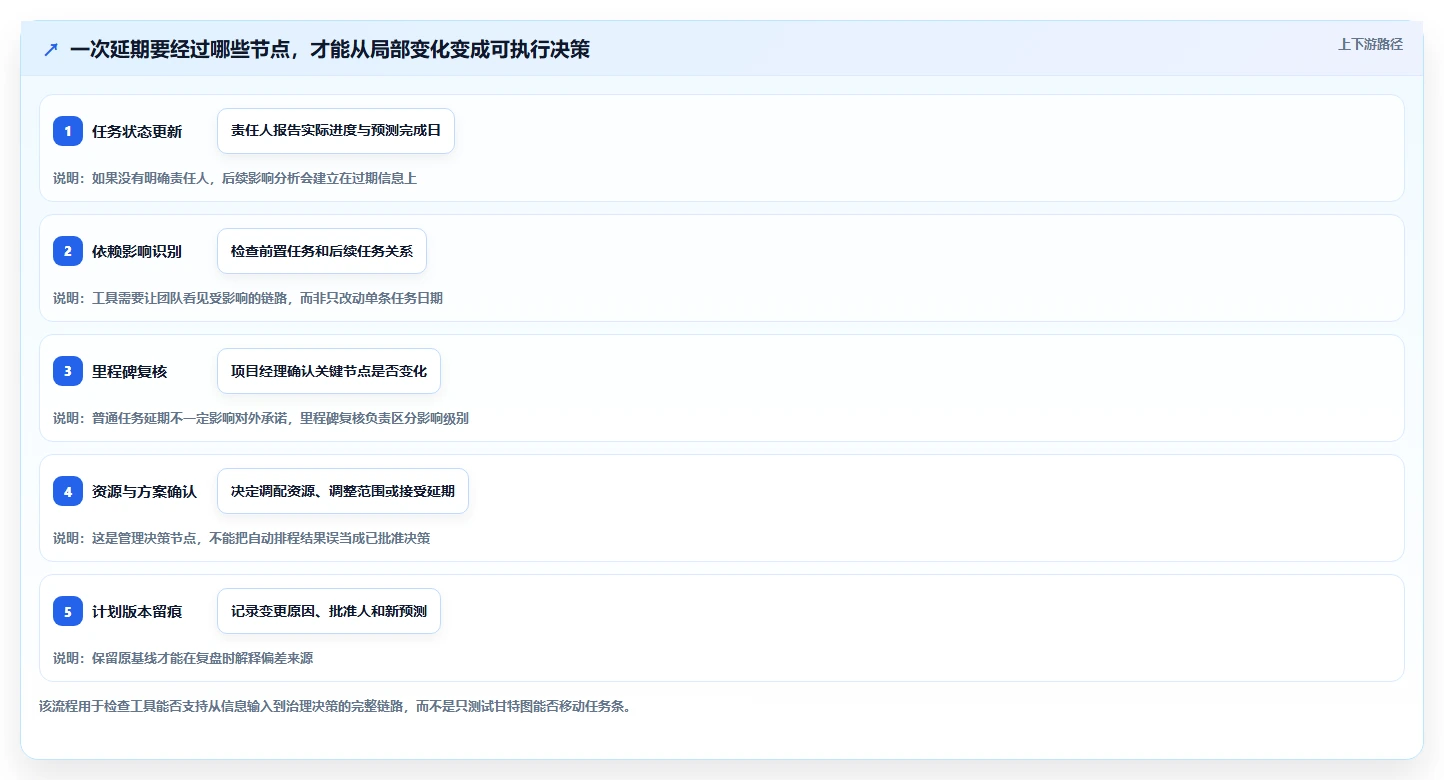Viewport: 1444px width, 780px height.
Task: Select the 项目经理确认关键节点是否变化 chip
Action: point(329,371)
